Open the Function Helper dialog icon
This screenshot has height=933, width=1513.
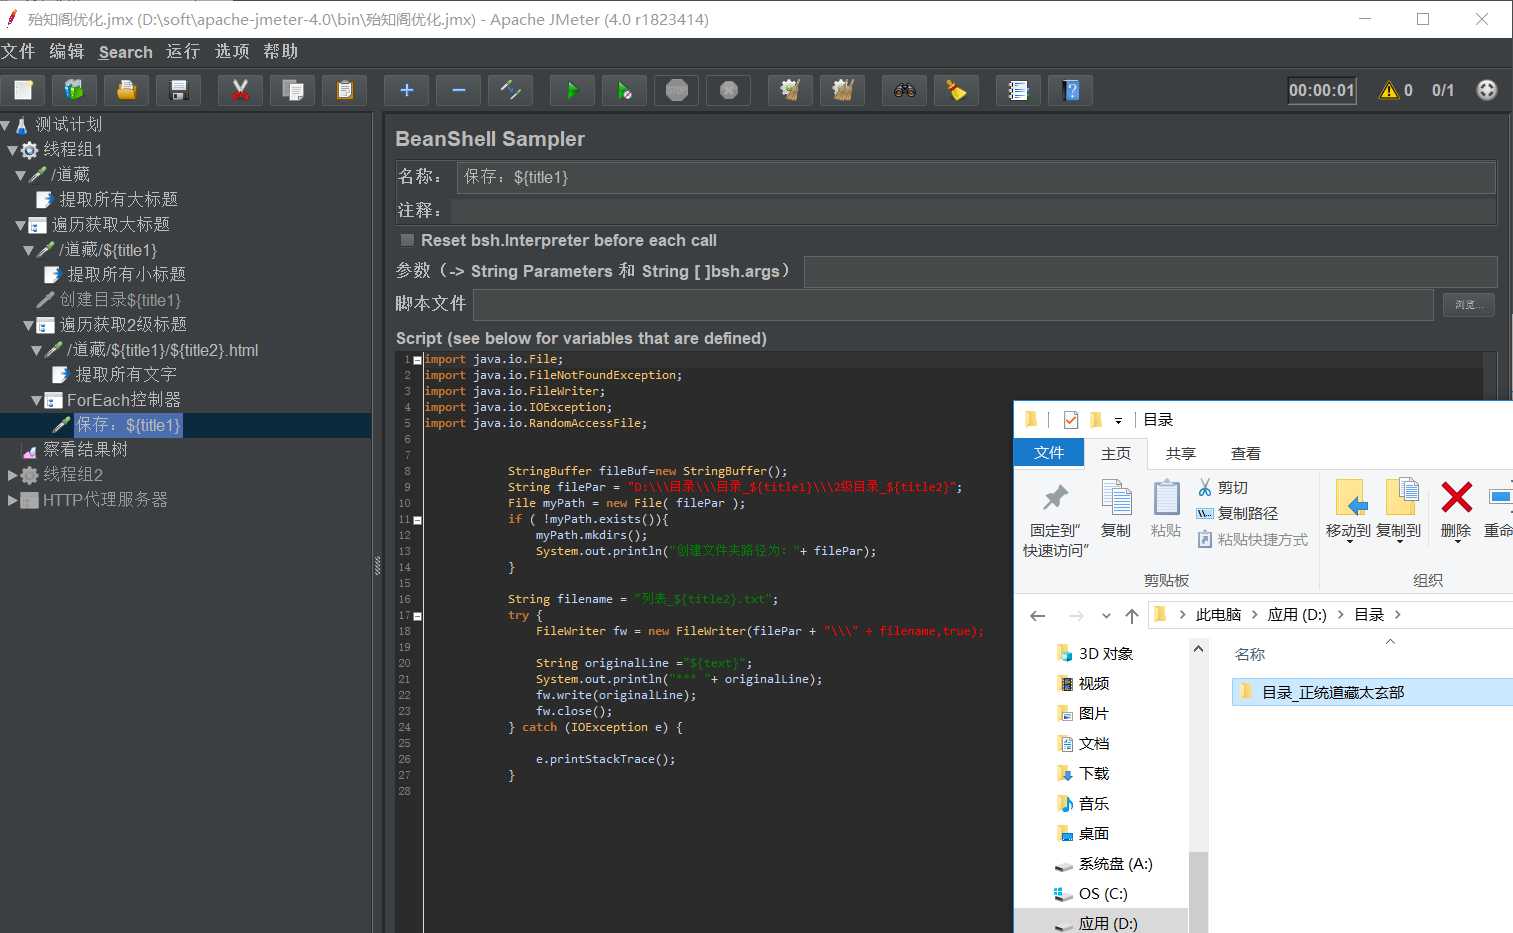tap(1018, 90)
